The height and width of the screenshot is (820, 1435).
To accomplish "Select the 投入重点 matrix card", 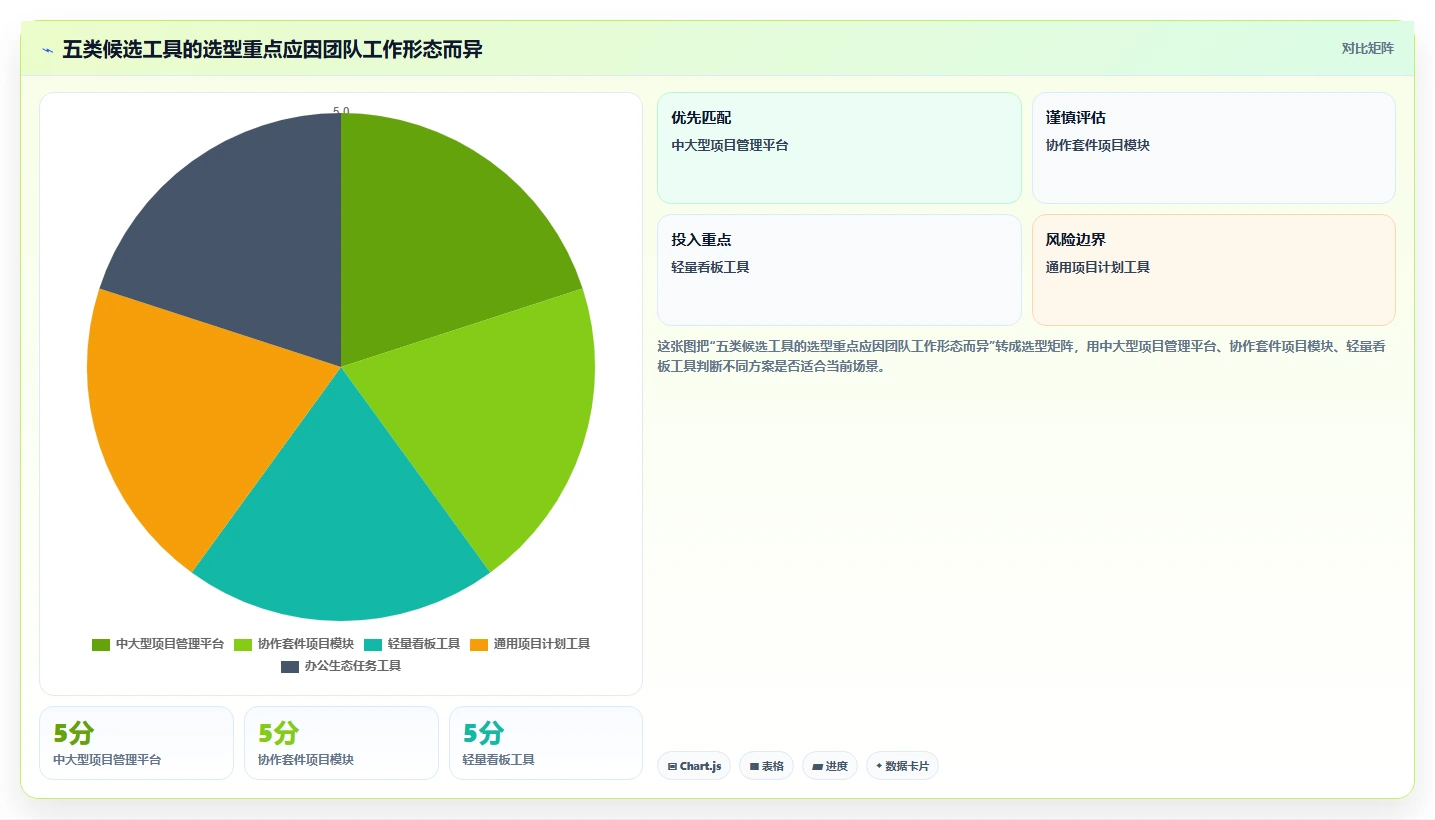I will tap(839, 270).
